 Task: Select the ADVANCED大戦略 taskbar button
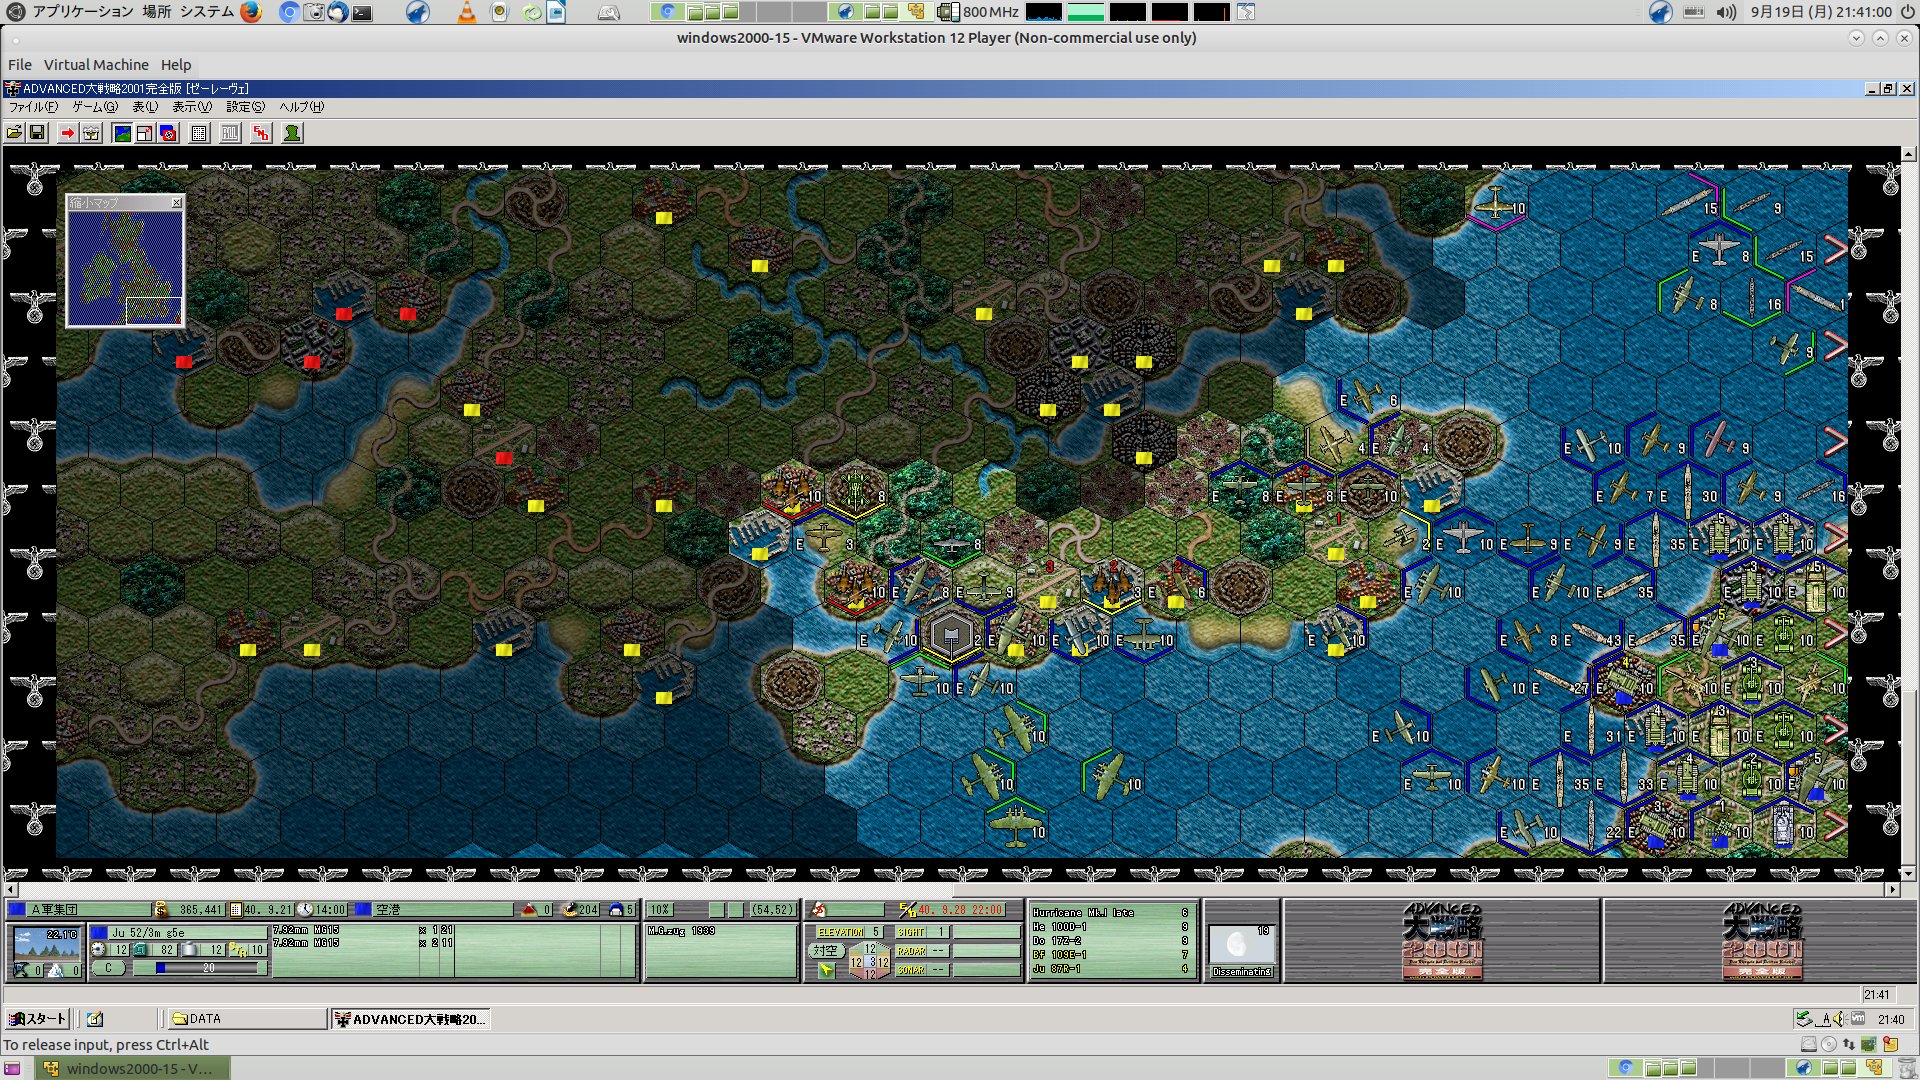click(410, 1019)
